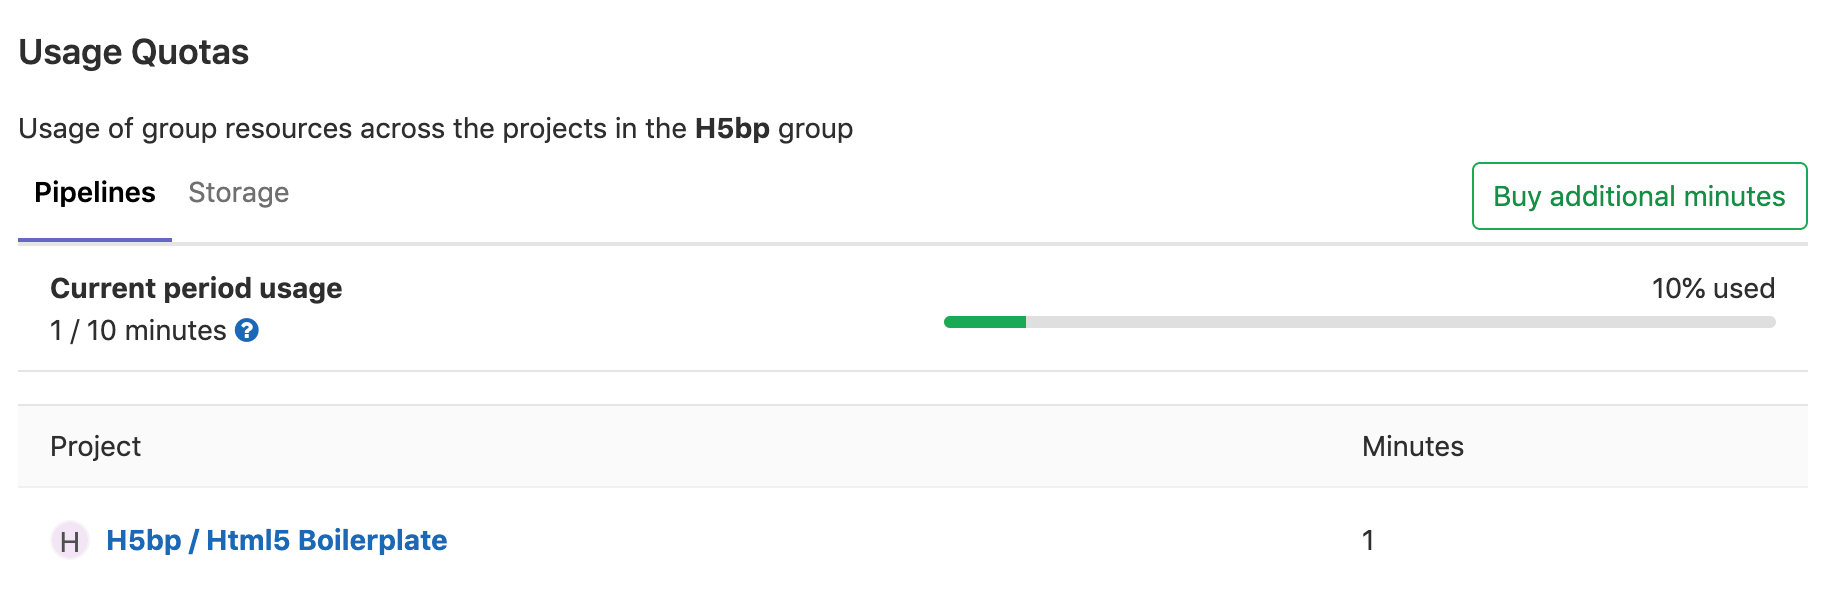Viewport: 1830px width, 610px height.
Task: Click the Current period usage heading
Action: [196, 288]
